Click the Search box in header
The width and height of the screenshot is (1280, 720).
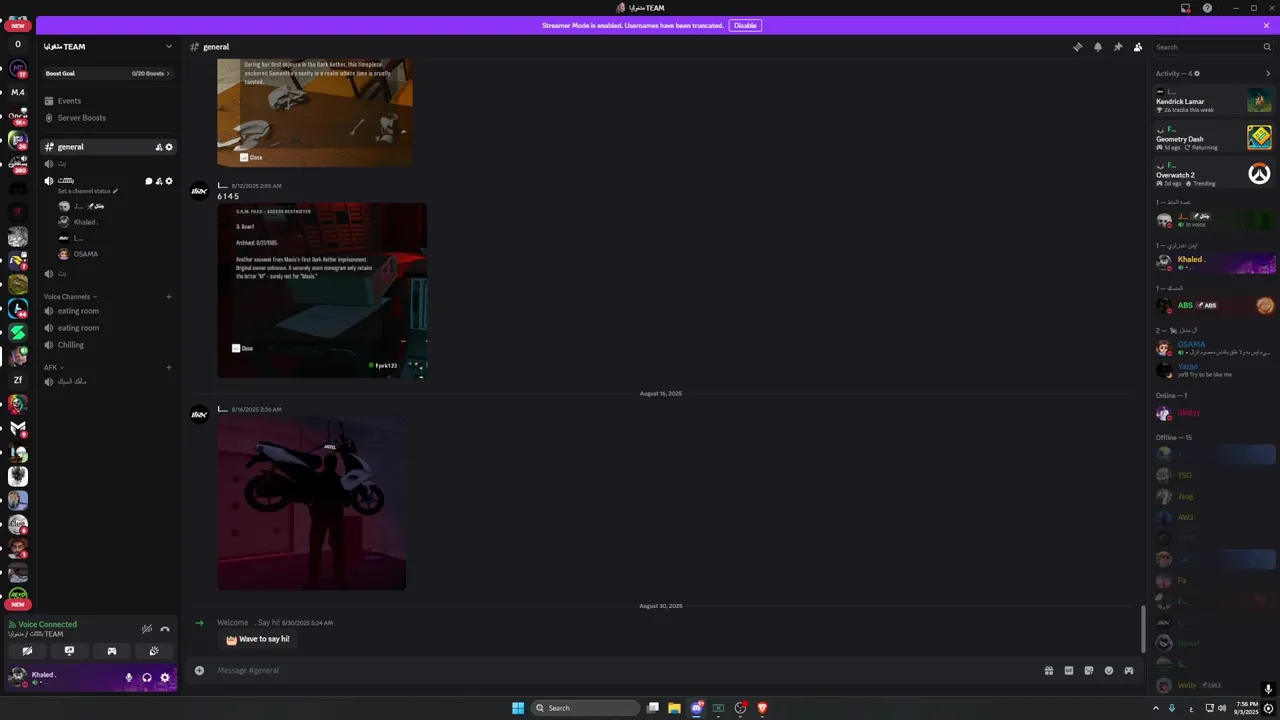point(1212,47)
